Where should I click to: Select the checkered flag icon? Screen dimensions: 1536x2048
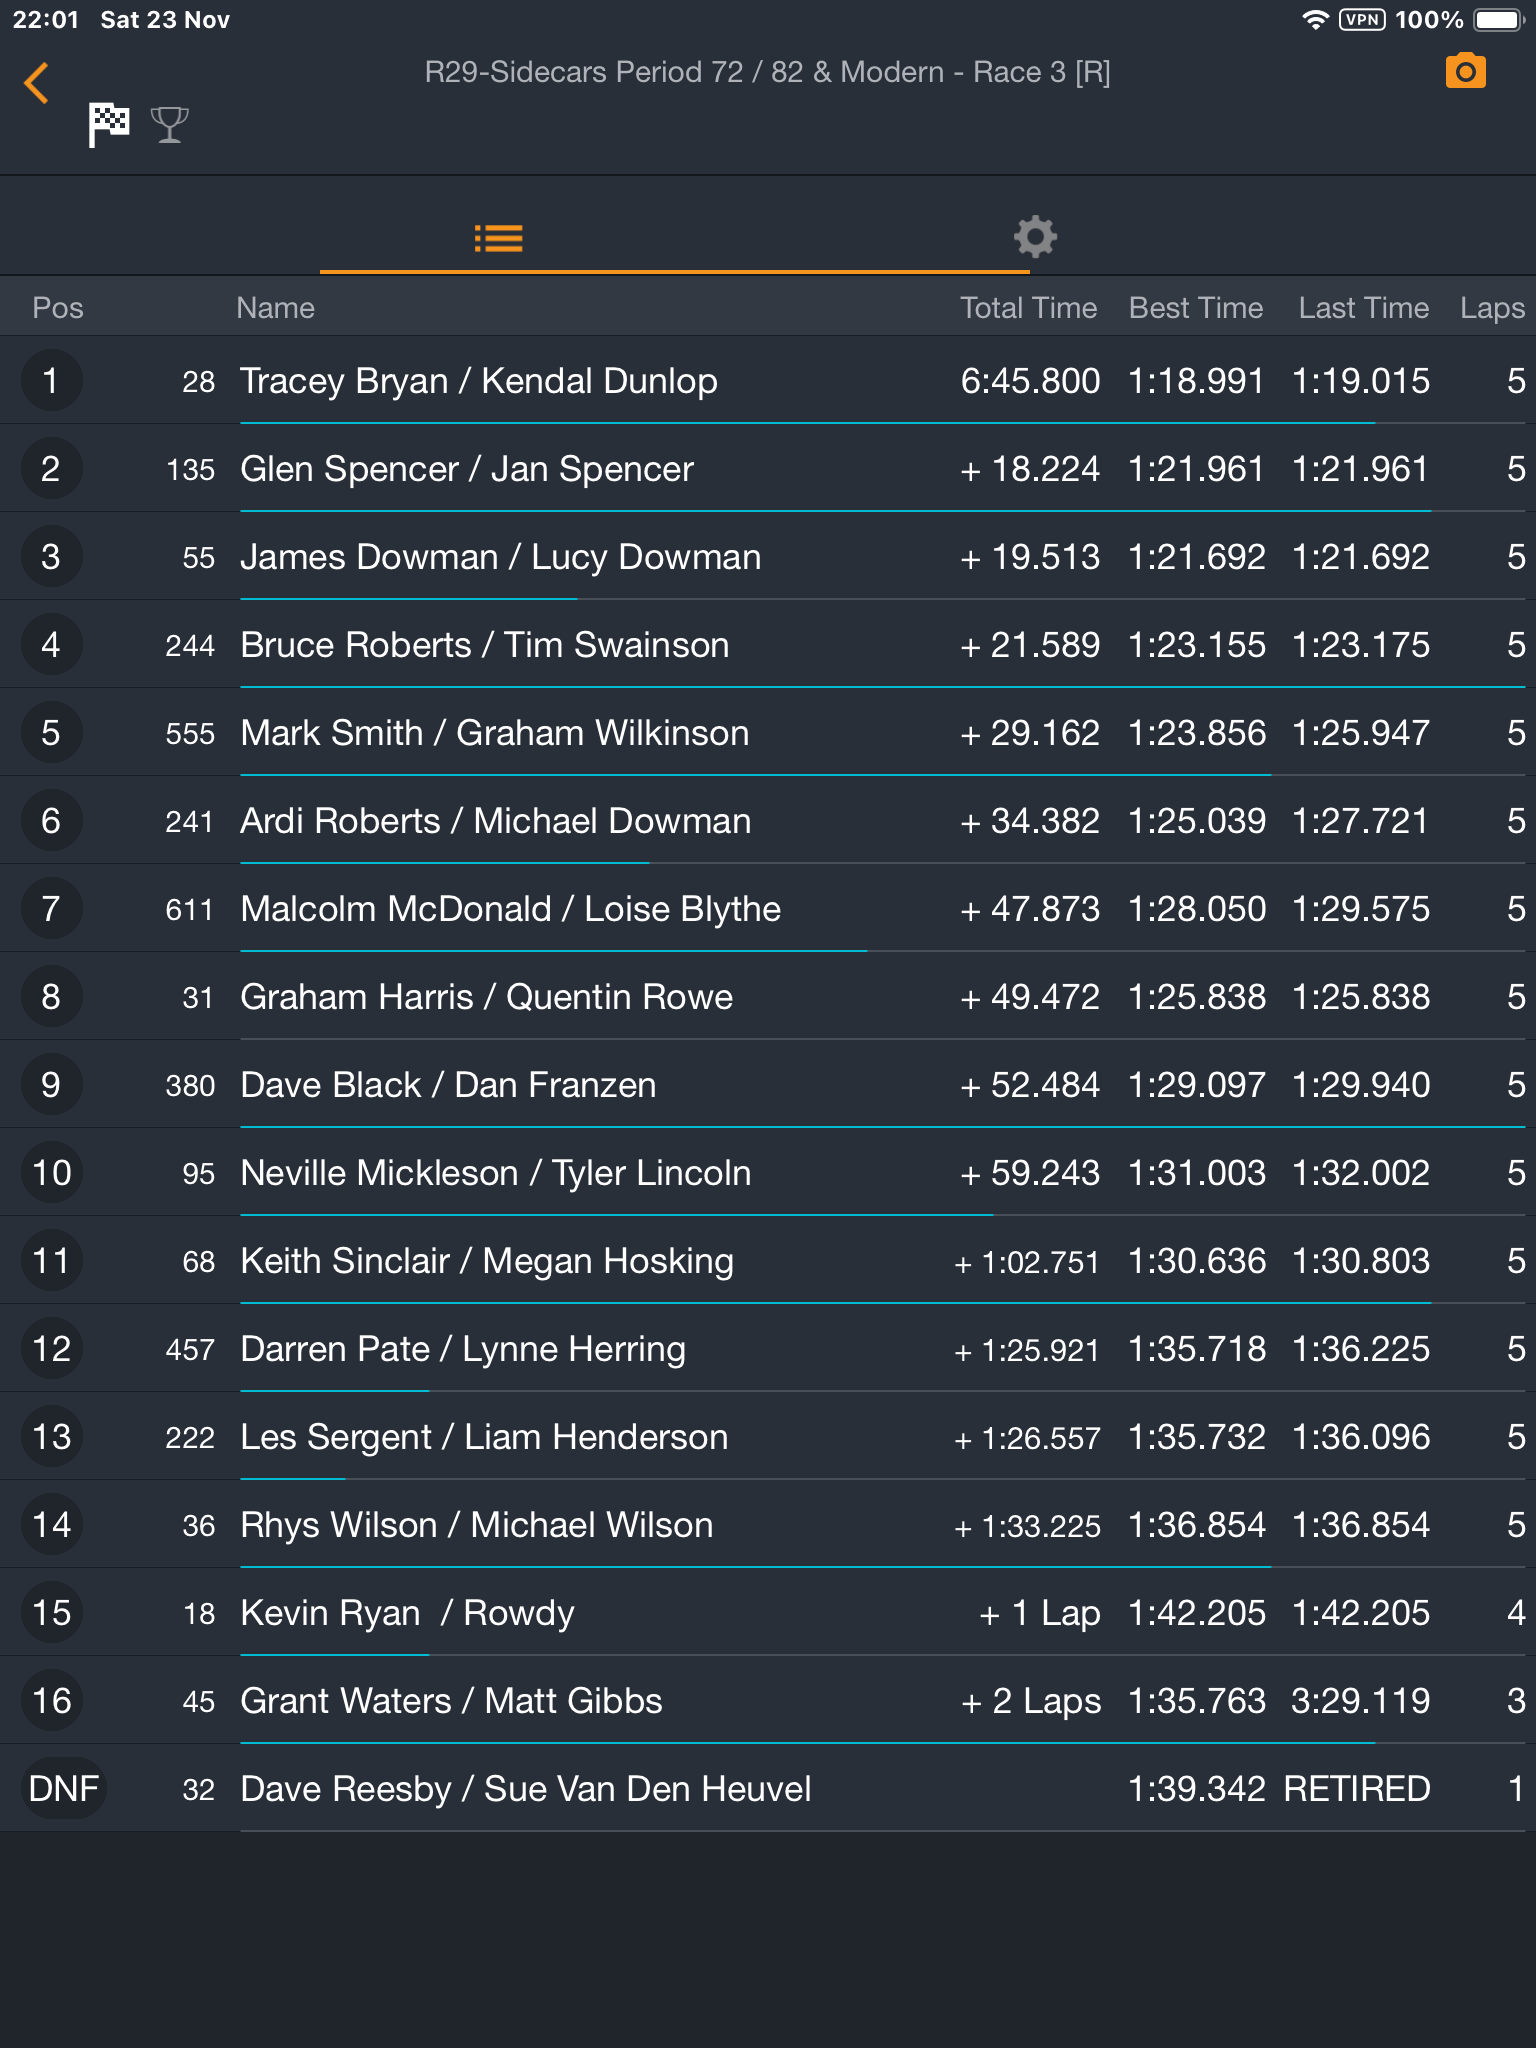(x=108, y=125)
